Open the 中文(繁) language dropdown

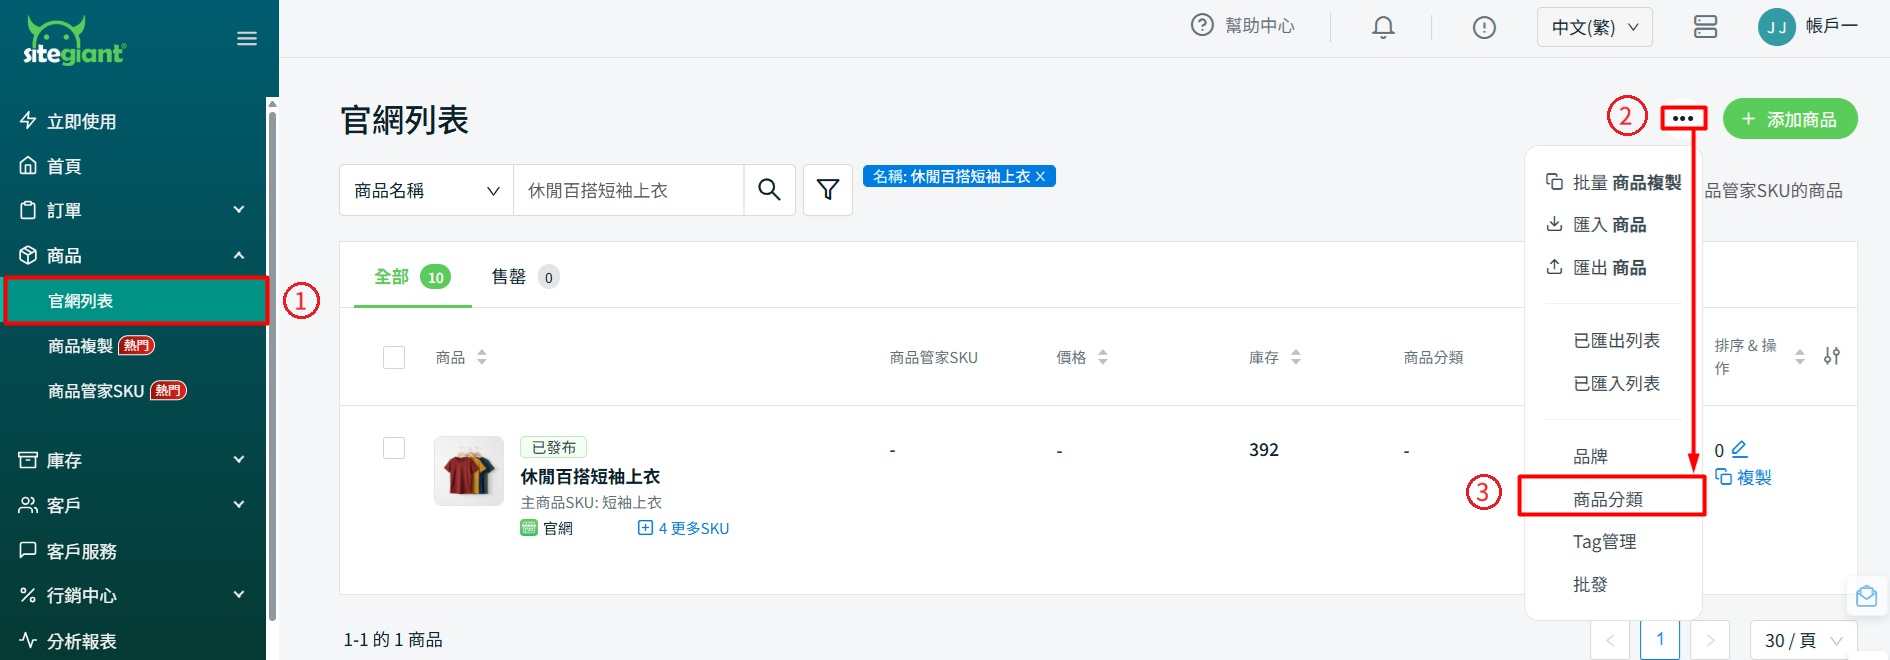point(1594,27)
